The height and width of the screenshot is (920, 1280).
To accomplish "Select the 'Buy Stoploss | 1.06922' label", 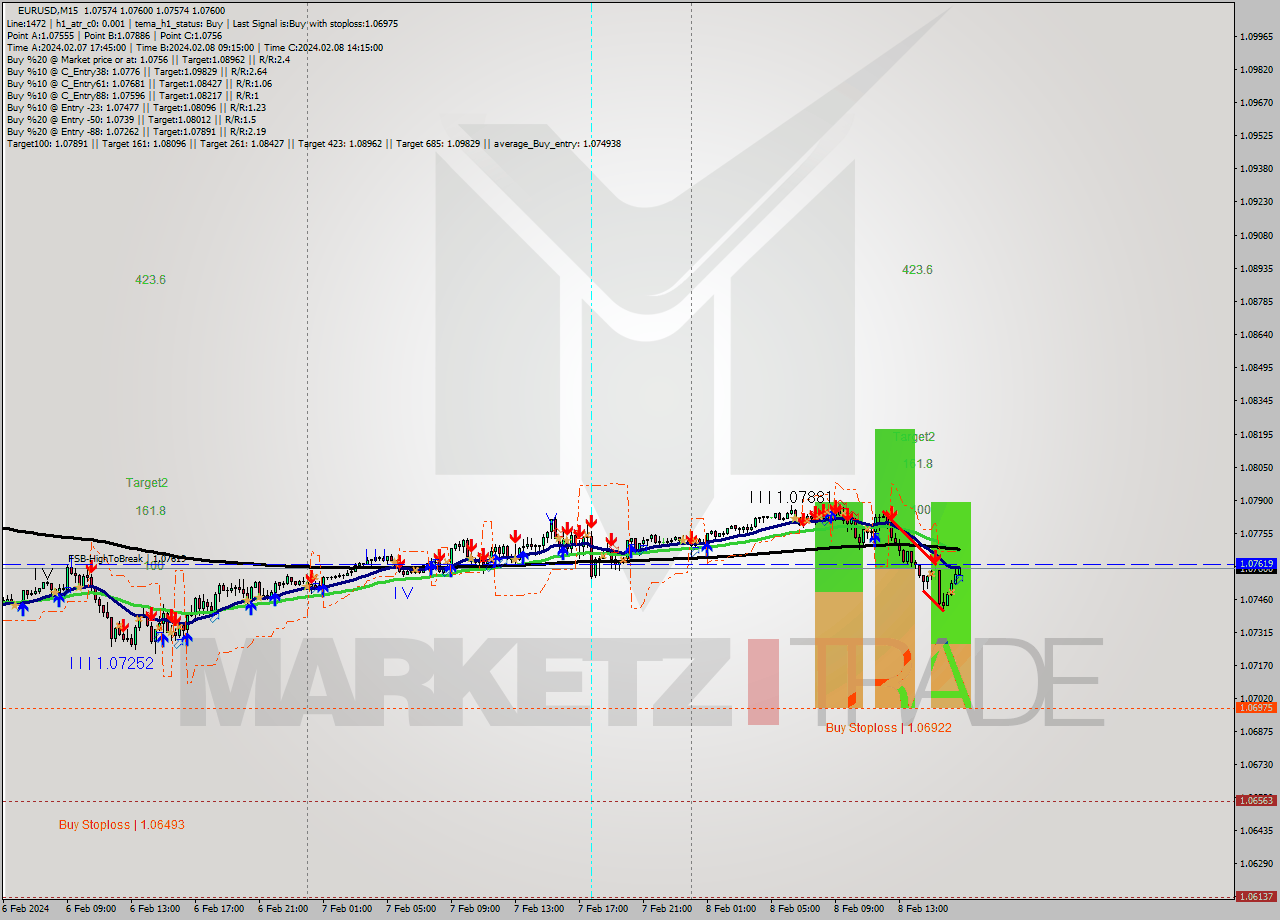I will pos(888,728).
